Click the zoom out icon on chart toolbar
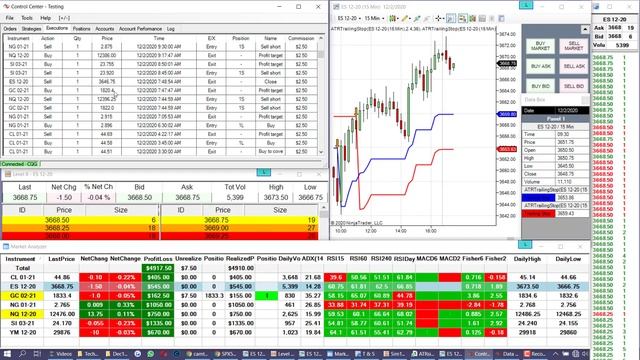640x360 pixels. (427, 18)
